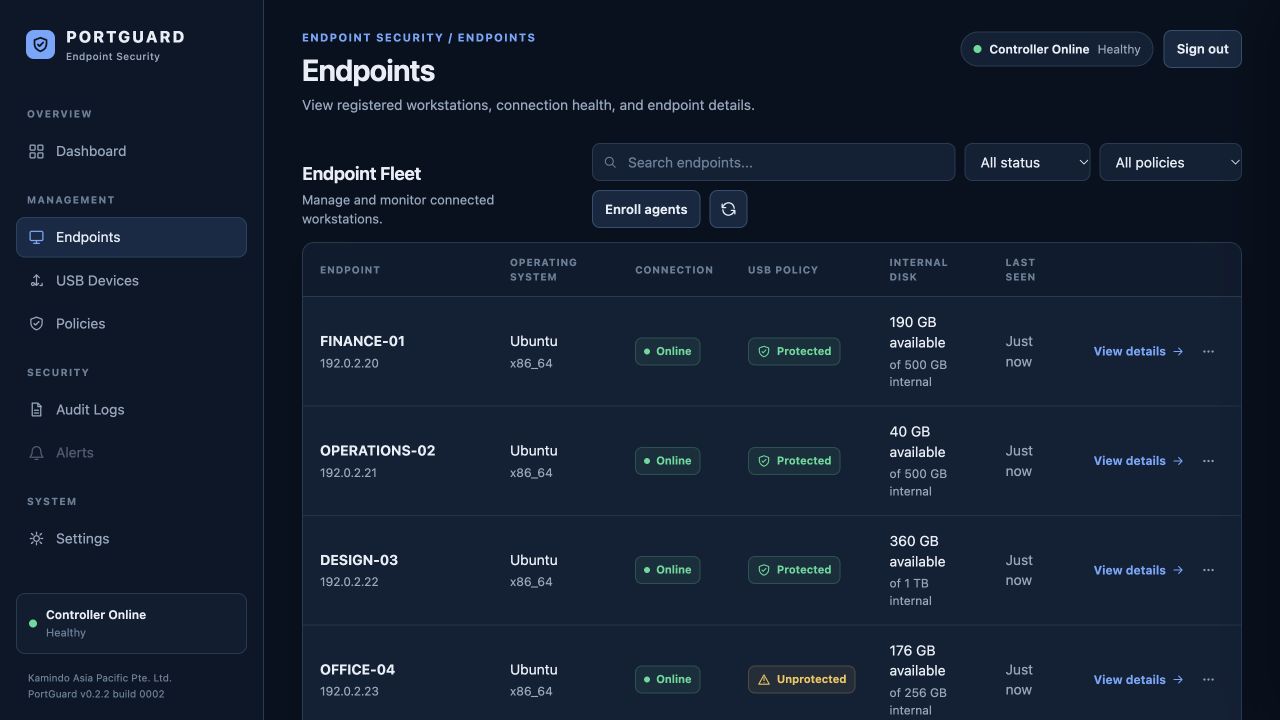Click the Alerts bell icon
Screen dimensions: 1280x720
(x=36, y=452)
